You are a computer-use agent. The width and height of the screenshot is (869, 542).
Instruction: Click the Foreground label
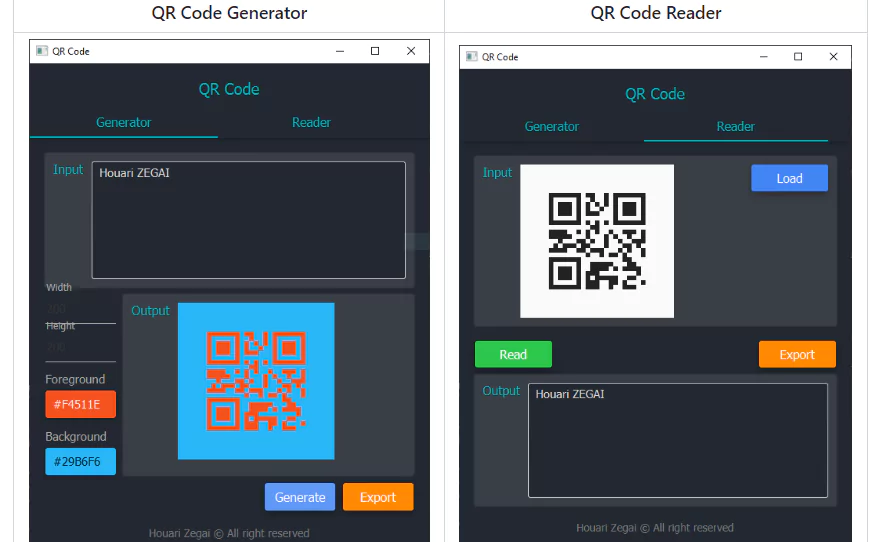click(x=75, y=380)
